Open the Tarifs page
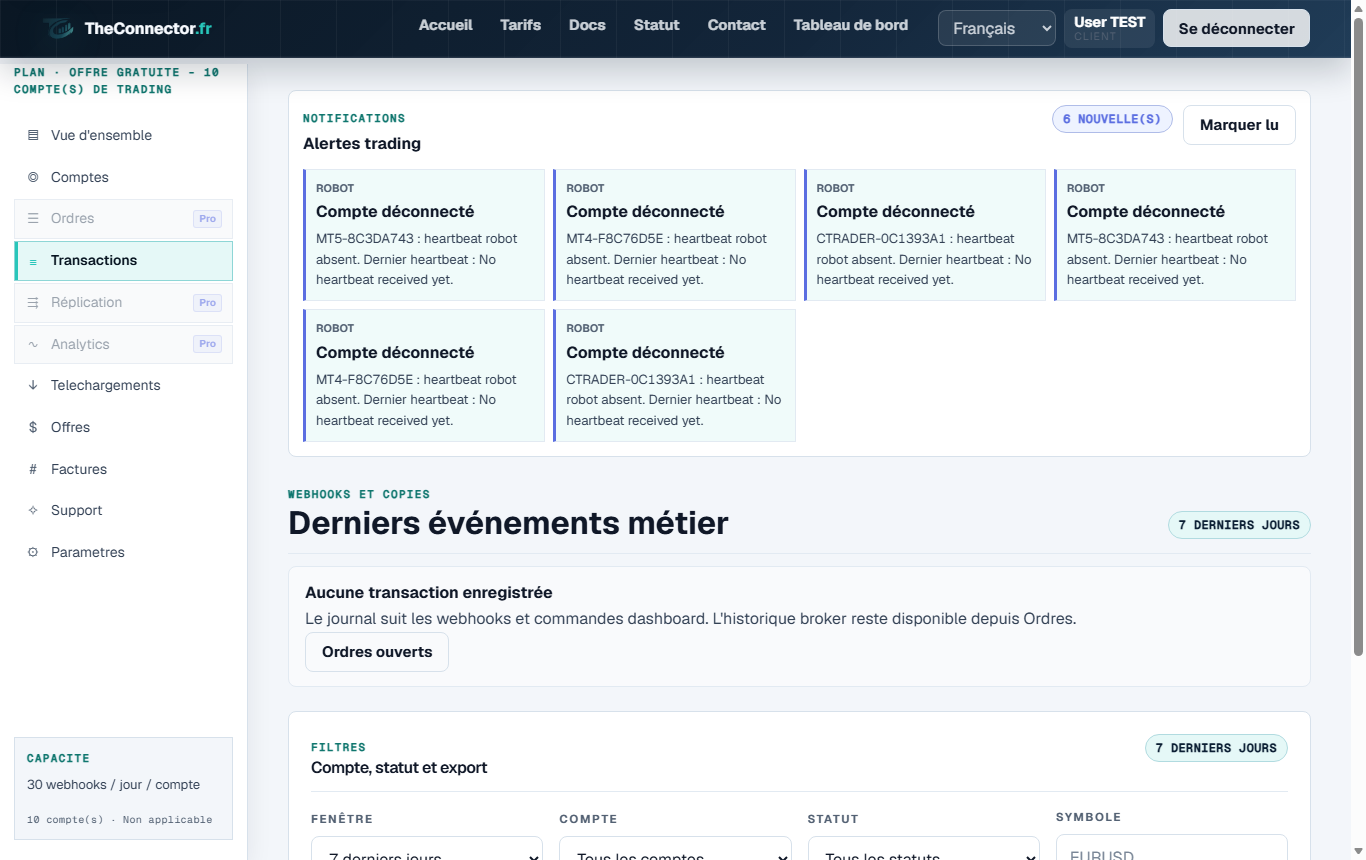 [521, 25]
